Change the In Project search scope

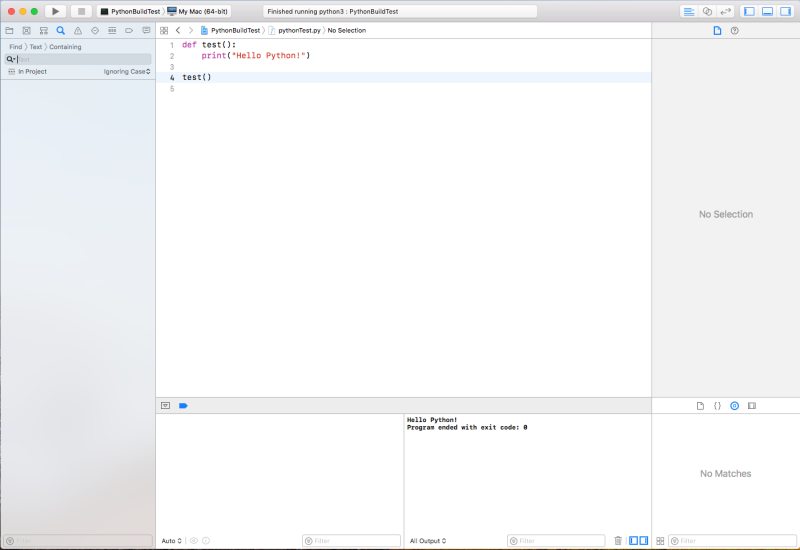[x=28, y=71]
